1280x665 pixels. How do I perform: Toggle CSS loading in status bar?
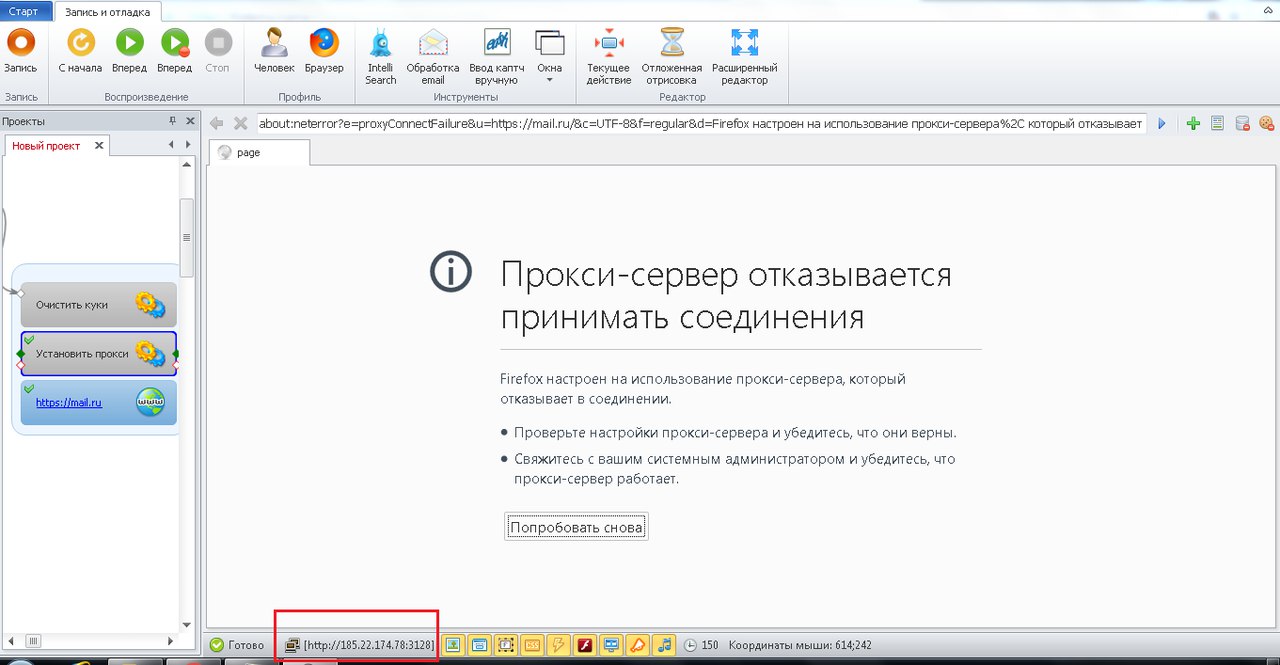click(x=532, y=645)
